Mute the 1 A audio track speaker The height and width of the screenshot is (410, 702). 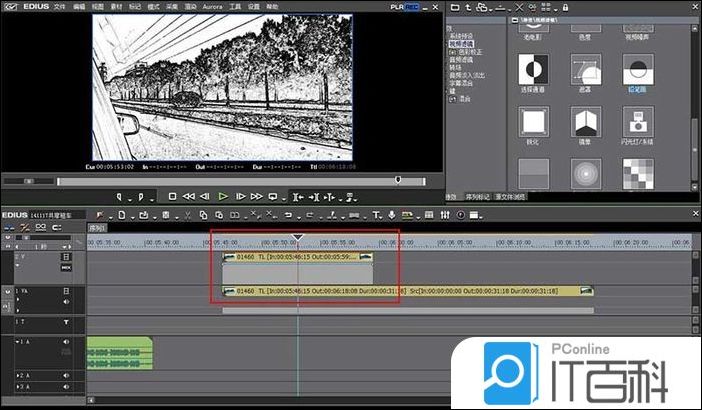[66, 342]
